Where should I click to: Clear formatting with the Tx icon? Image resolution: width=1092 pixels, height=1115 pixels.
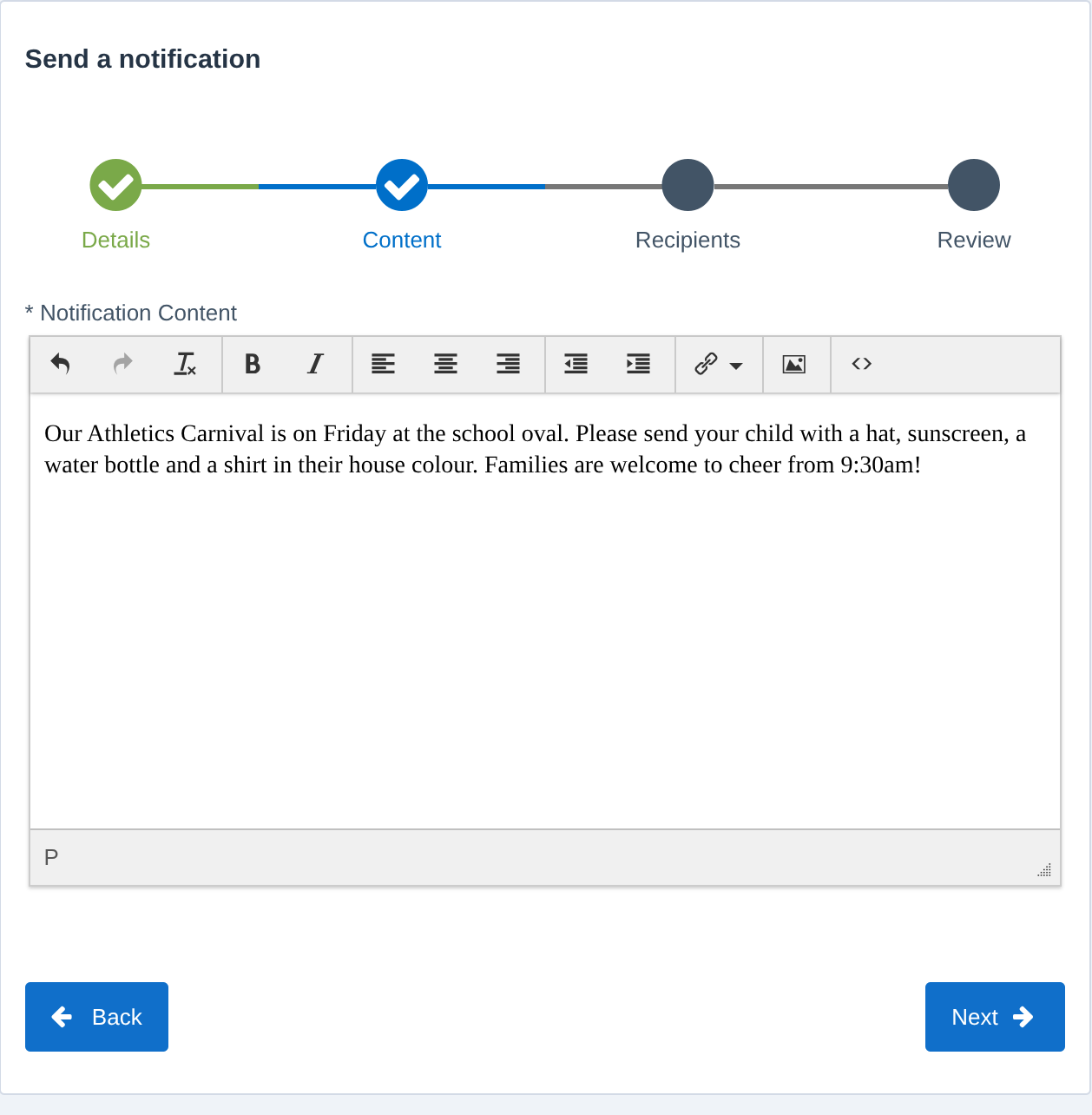pos(186,364)
